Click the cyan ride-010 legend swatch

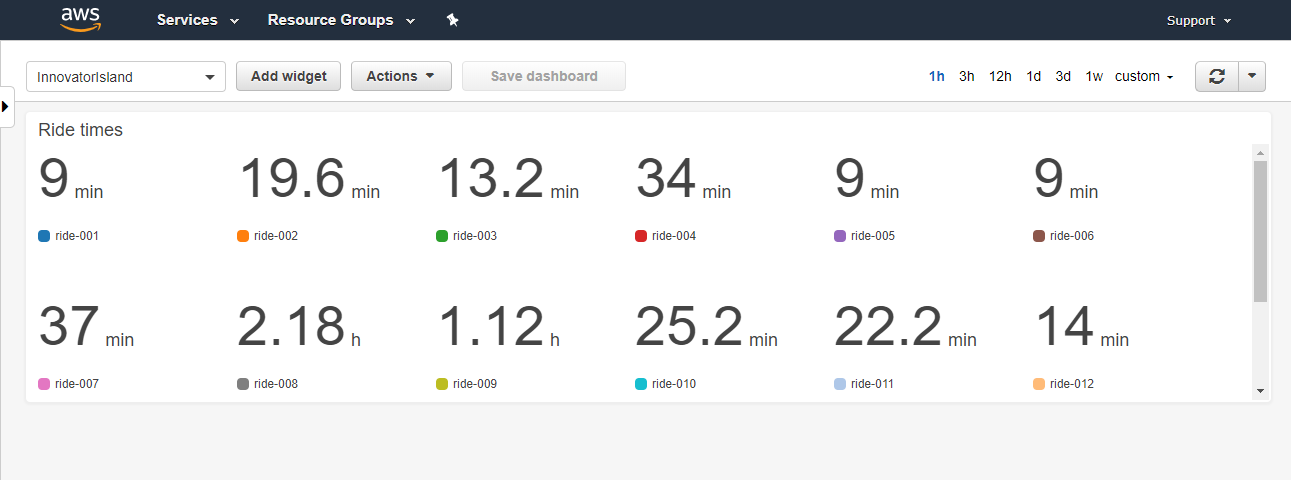click(641, 384)
